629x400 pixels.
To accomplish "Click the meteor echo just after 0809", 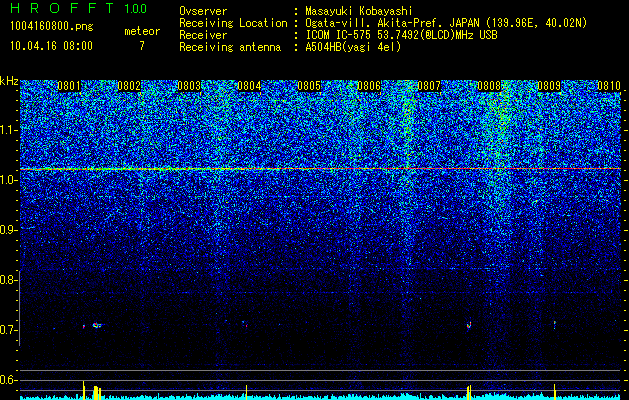I will click(x=555, y=323).
